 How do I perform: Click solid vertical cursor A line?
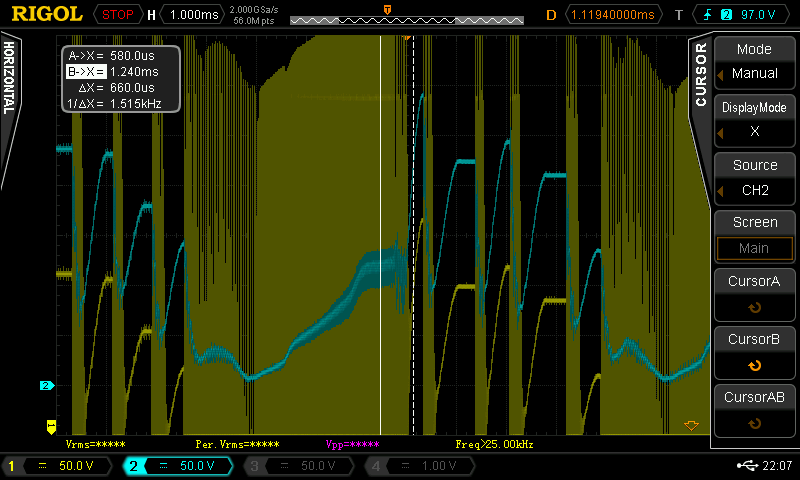381,235
